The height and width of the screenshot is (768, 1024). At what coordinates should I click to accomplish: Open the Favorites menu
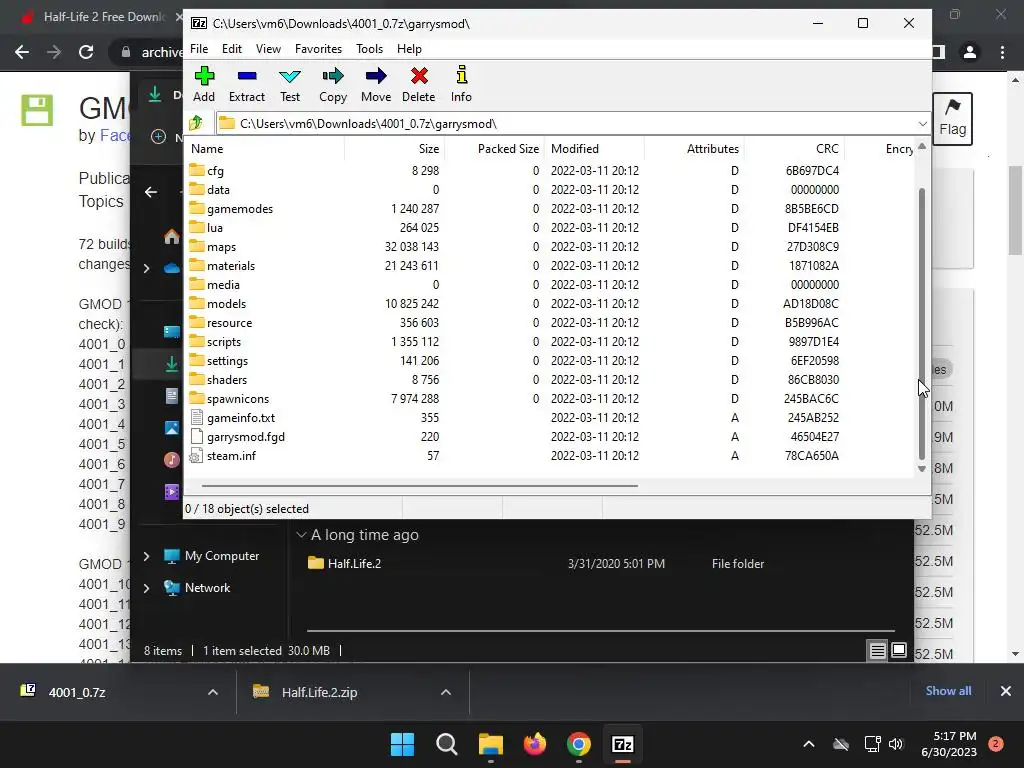coord(319,49)
